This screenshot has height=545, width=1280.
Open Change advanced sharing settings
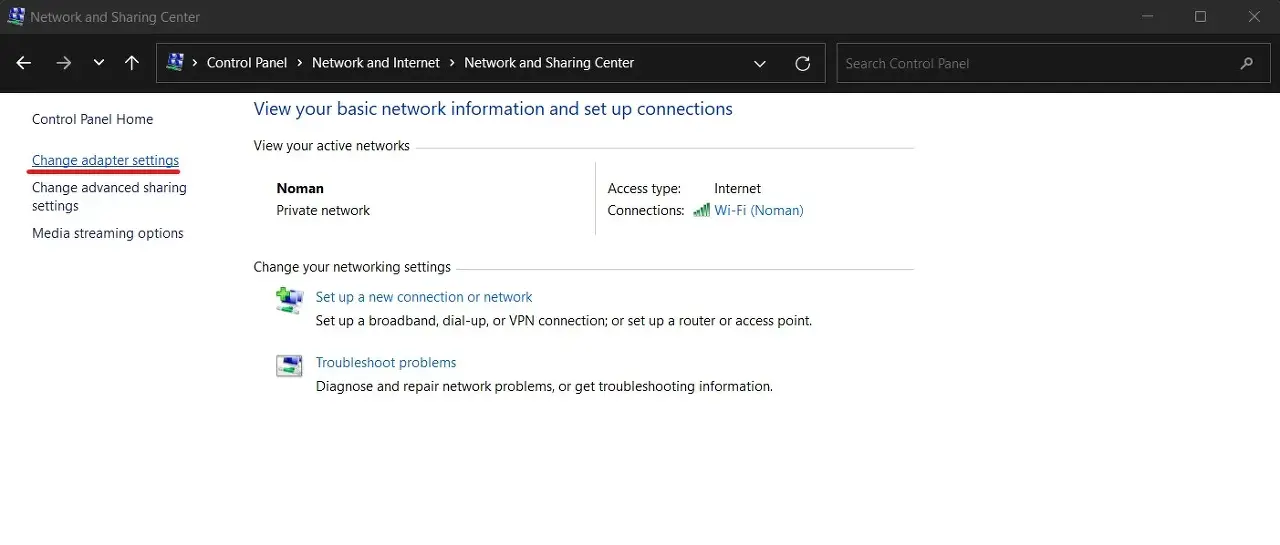[109, 196]
